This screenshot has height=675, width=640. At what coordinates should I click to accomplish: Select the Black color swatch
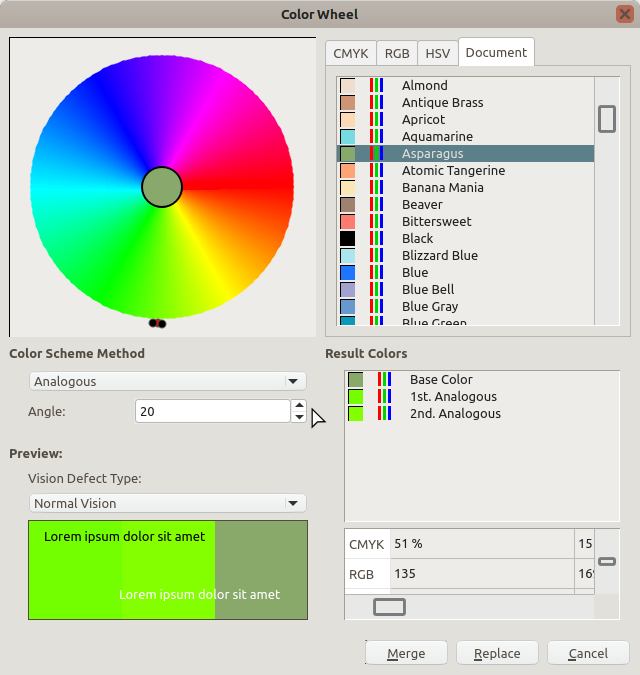coord(417,239)
